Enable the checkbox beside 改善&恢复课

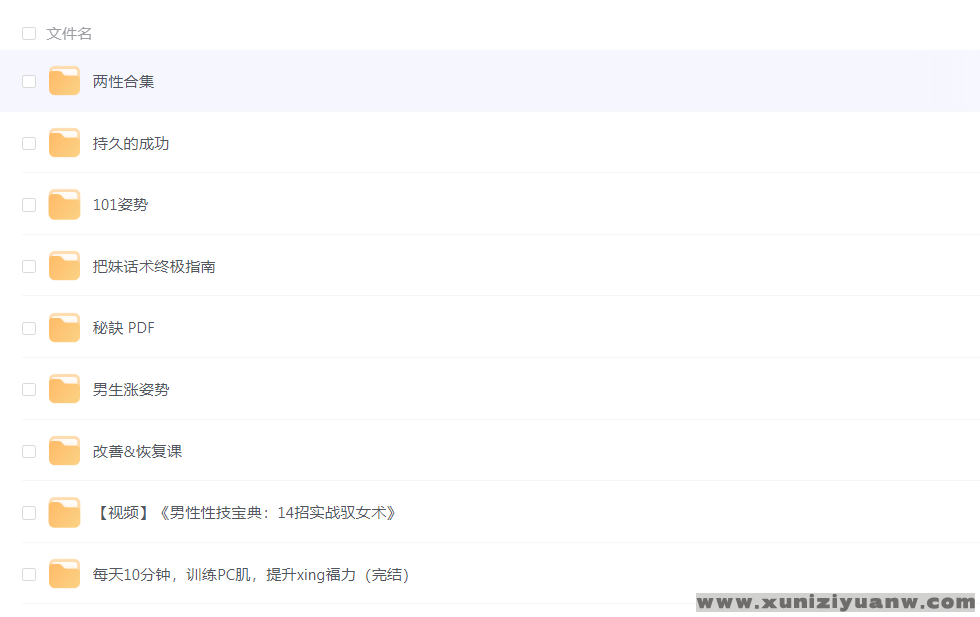(x=29, y=451)
